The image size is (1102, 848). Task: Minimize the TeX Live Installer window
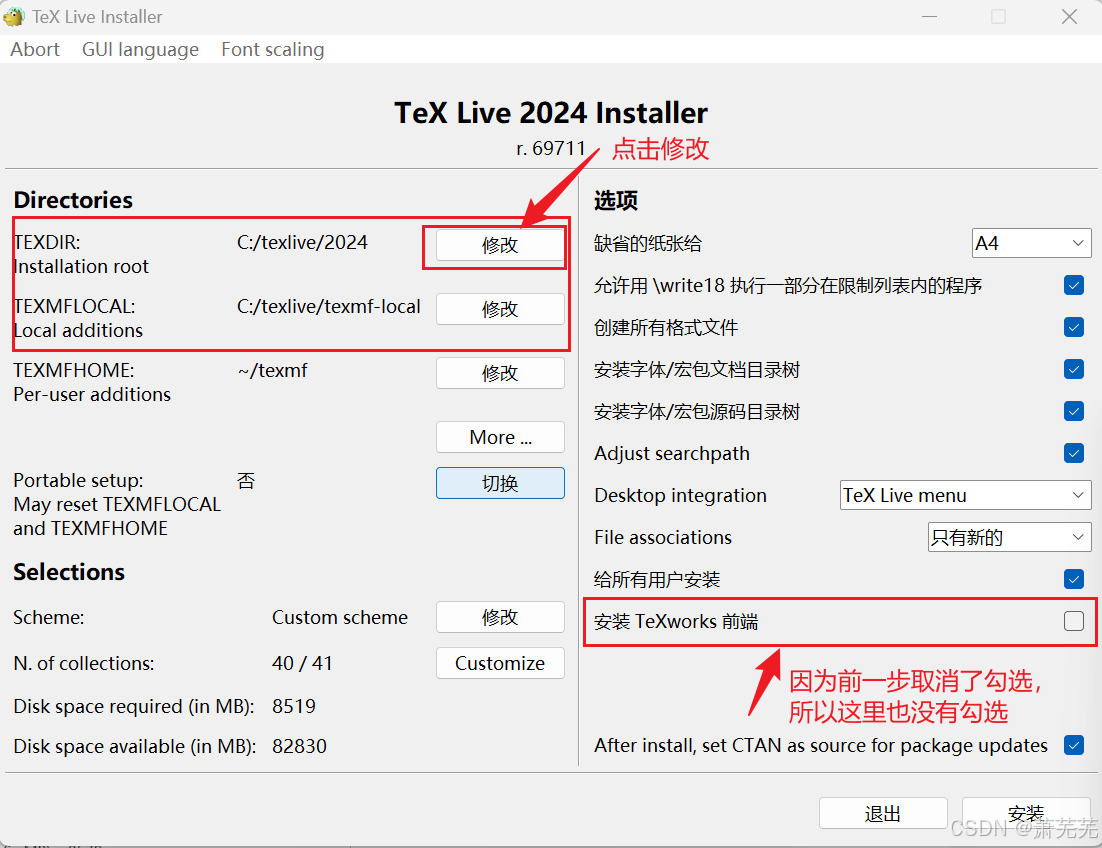click(929, 16)
